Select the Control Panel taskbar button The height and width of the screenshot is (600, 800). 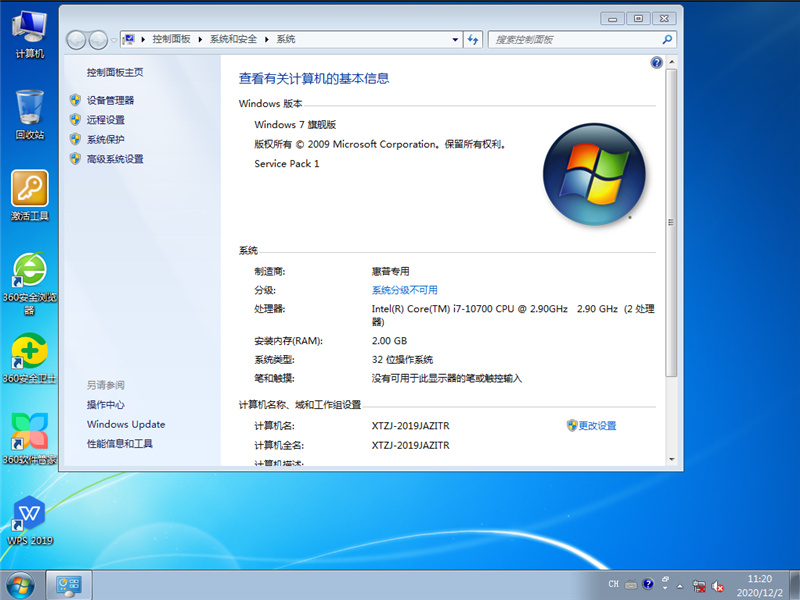coord(69,585)
